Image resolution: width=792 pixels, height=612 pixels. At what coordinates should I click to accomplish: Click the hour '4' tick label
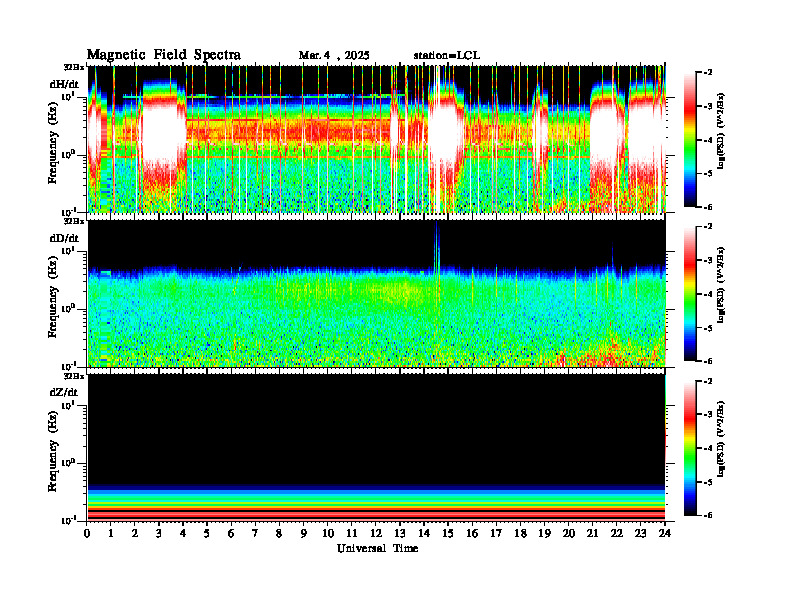point(183,533)
